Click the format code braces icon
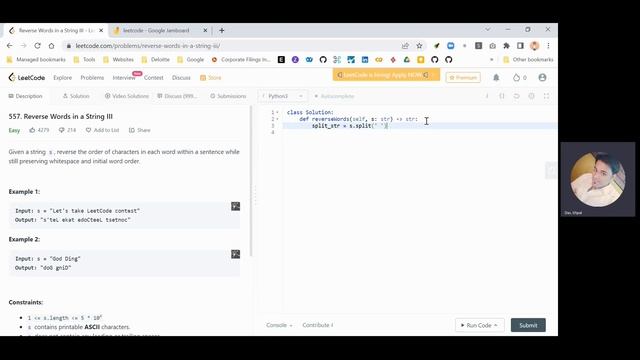The height and width of the screenshot is (360, 640). pos(502,96)
